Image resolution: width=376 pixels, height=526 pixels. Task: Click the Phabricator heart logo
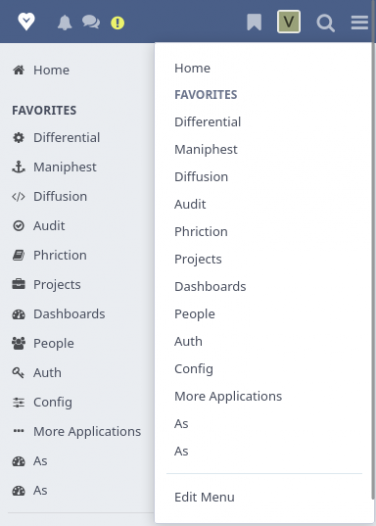click(26, 22)
